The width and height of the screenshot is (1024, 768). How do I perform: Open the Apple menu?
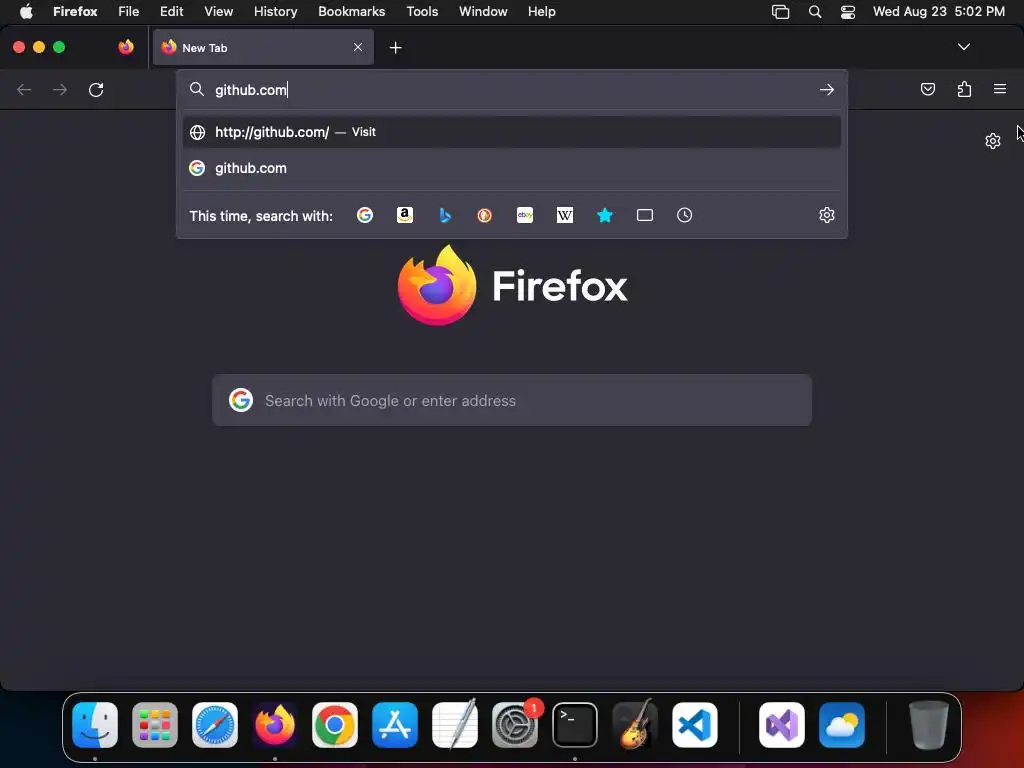[x=26, y=11]
